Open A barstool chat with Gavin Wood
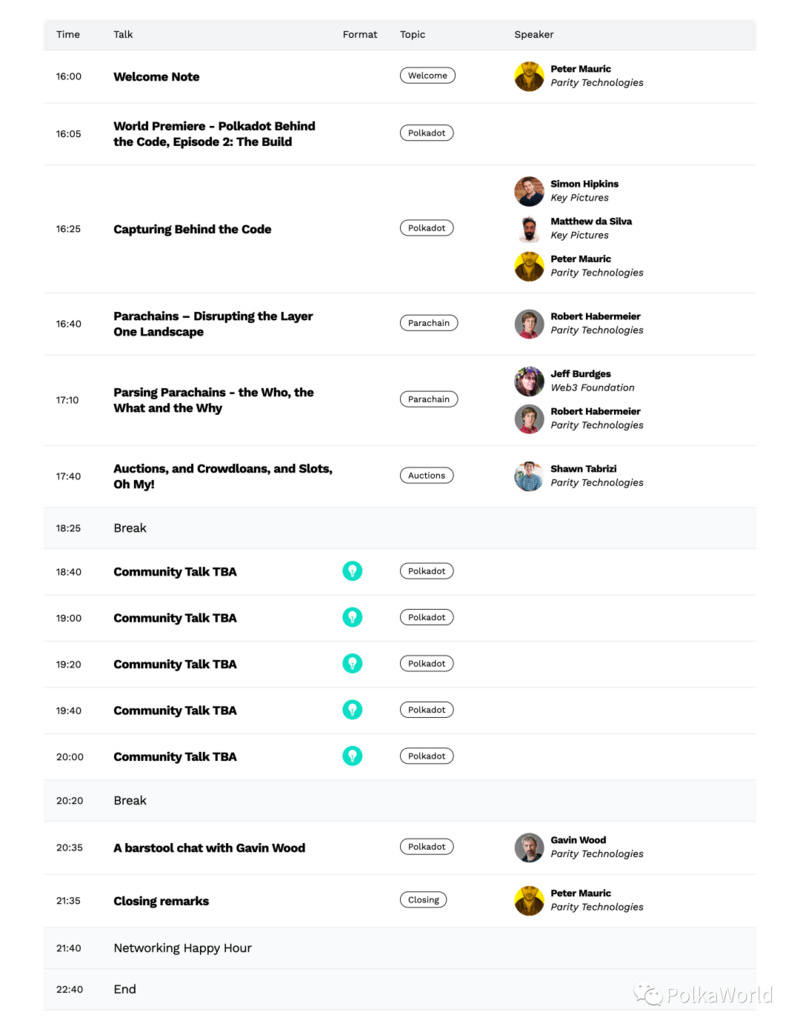Image resolution: width=800 pixels, height=1029 pixels. 209,848
